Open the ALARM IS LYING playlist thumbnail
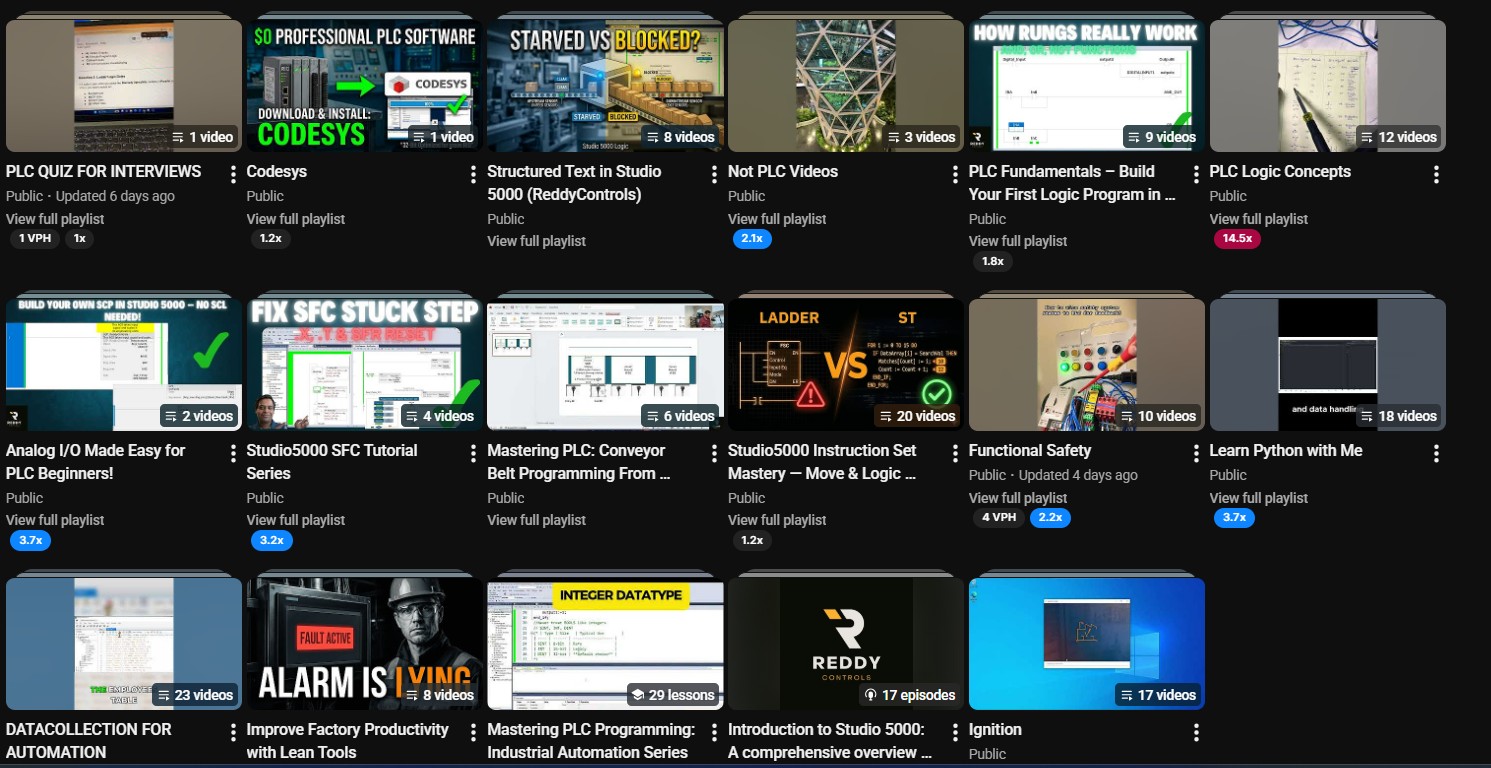Screen dimensions: 1491x768 (365, 643)
